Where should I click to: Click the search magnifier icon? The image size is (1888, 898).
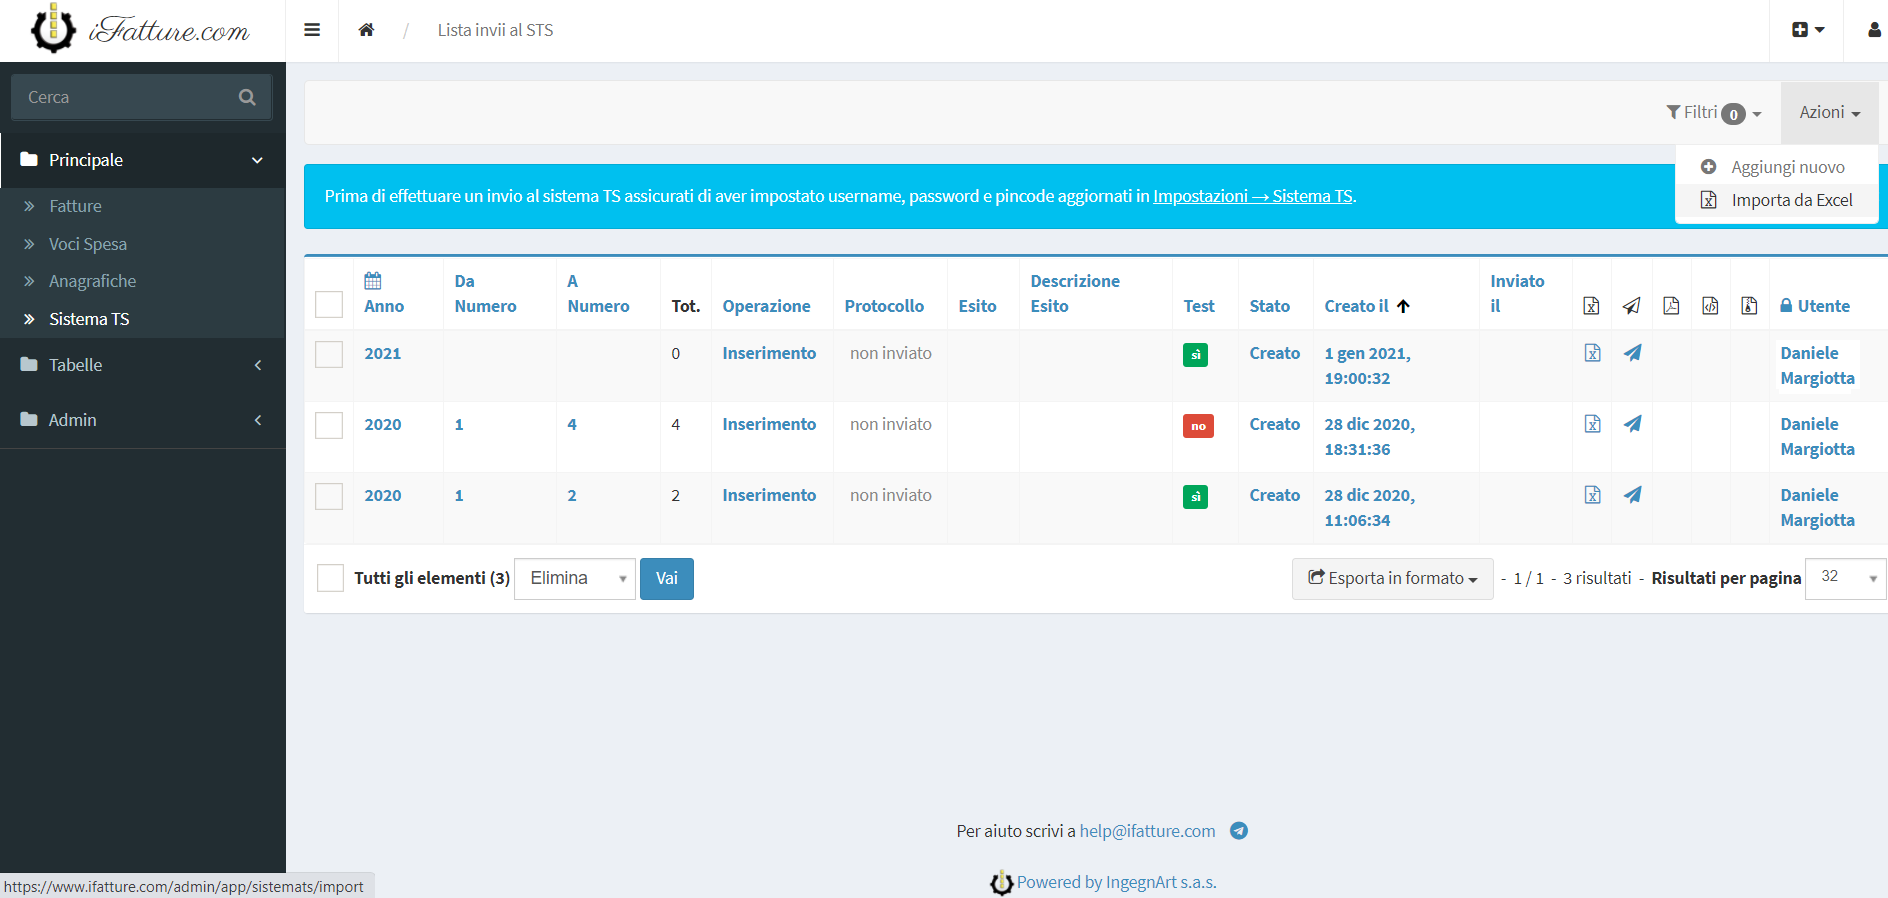[x=247, y=97]
